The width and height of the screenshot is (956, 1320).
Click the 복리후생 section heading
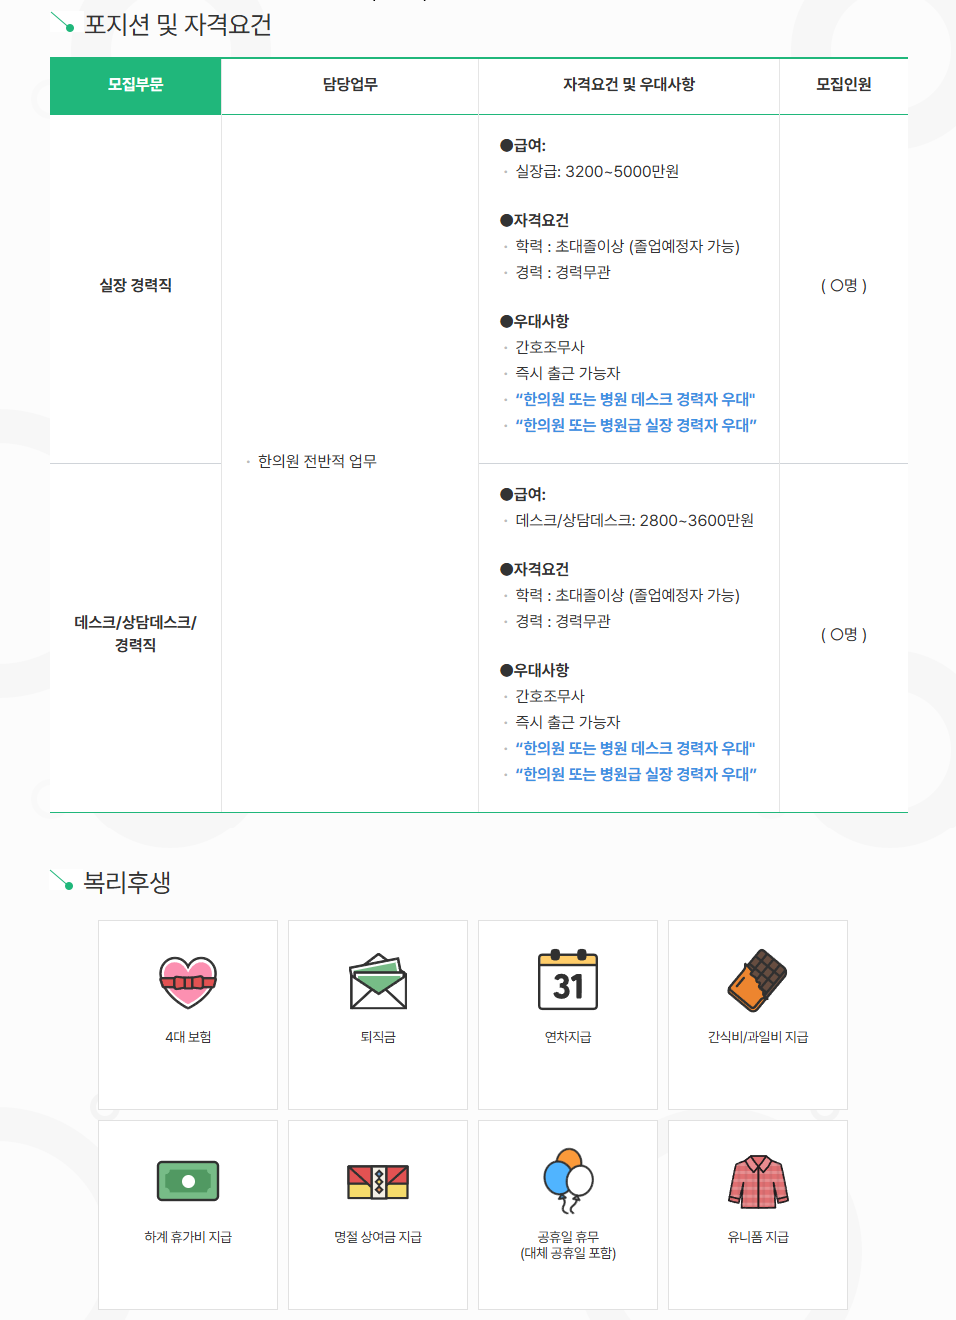tap(127, 882)
